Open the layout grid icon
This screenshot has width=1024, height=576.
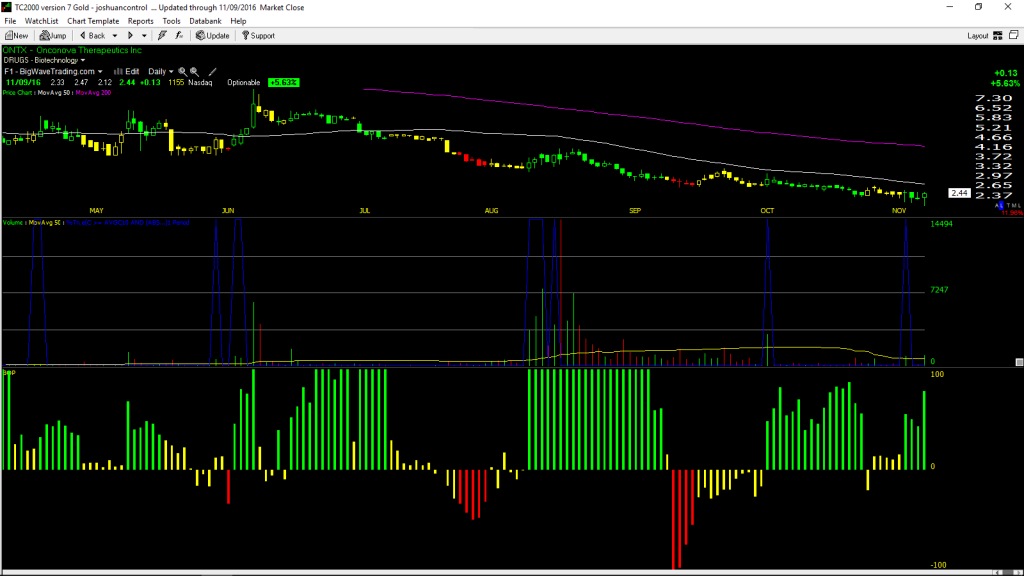[998, 36]
